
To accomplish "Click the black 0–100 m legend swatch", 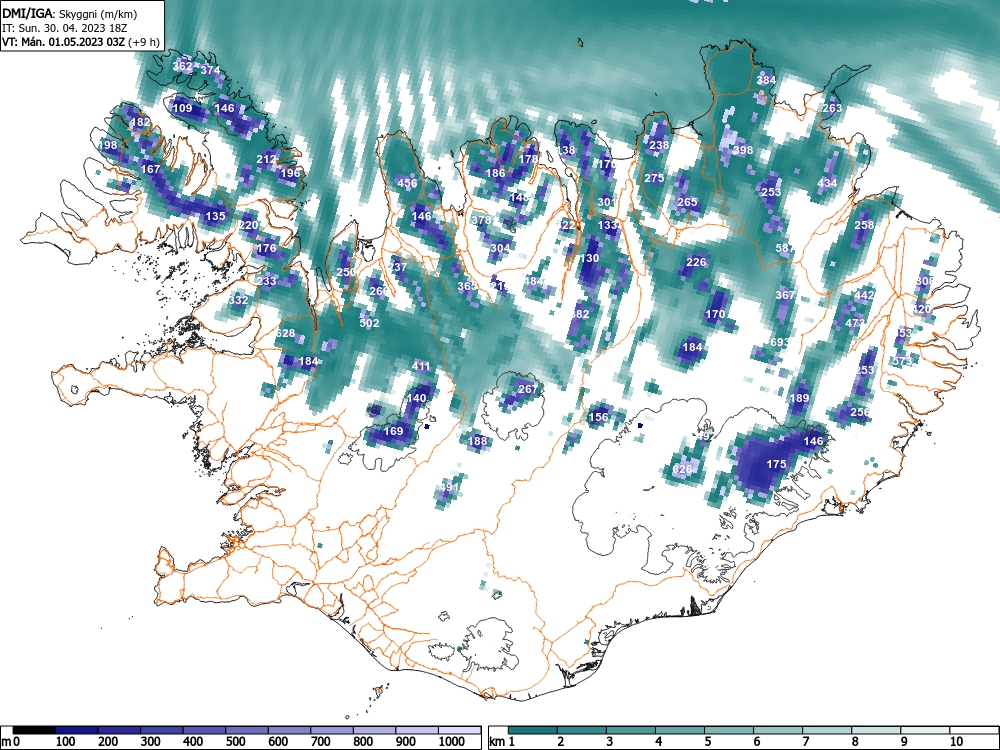I will pyautogui.click(x=34, y=730).
